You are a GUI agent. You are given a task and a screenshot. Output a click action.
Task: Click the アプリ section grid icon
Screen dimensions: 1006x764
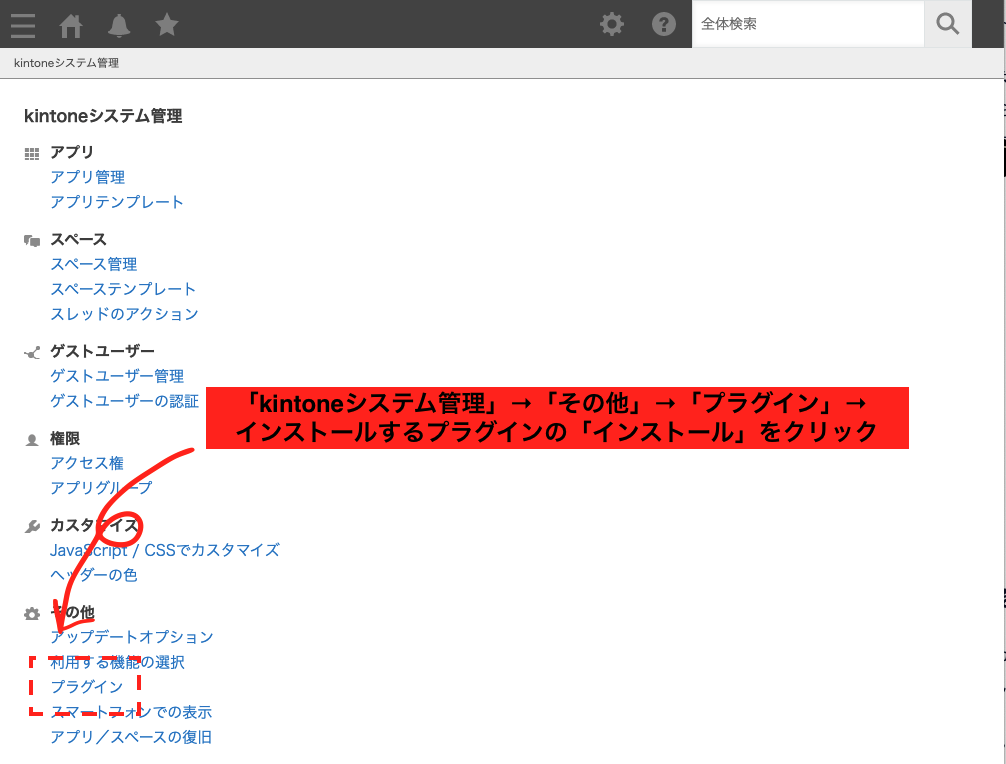(x=31, y=153)
